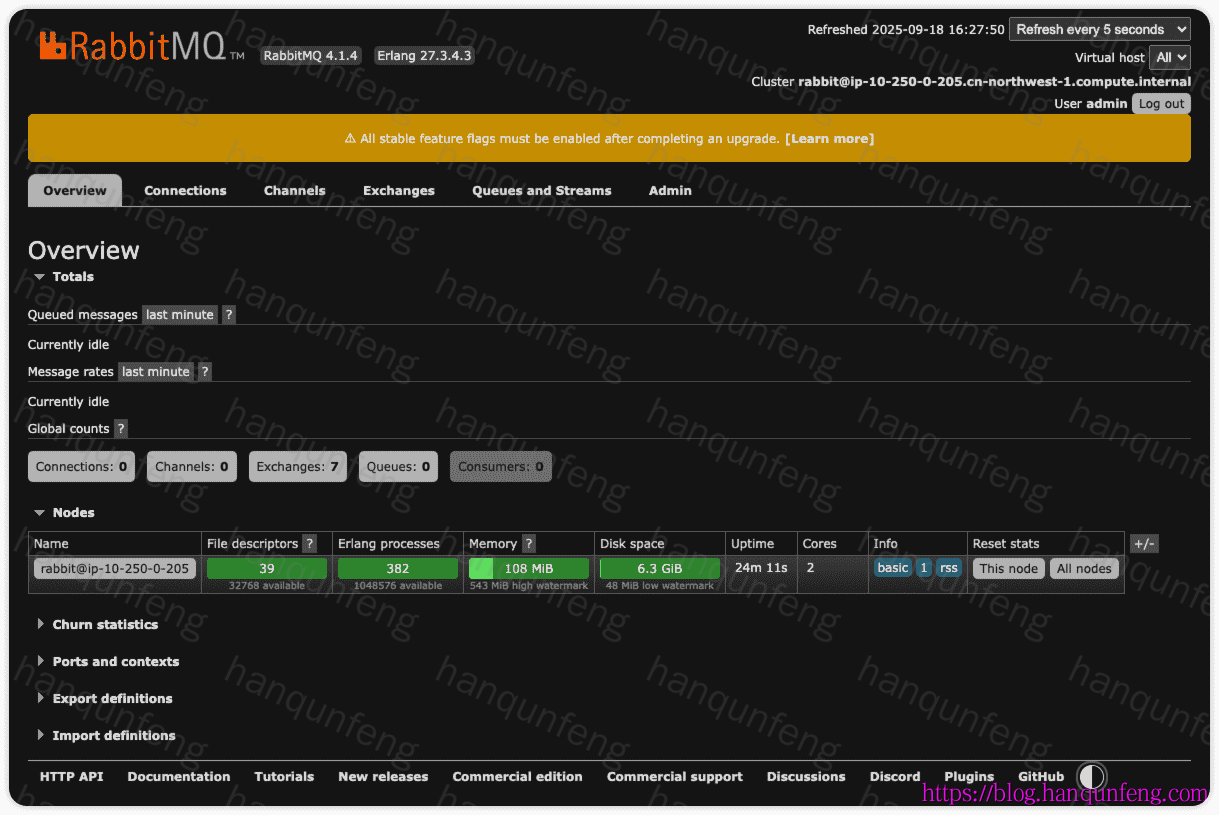
Task: Switch to the Overview tab
Action: click(x=75, y=190)
